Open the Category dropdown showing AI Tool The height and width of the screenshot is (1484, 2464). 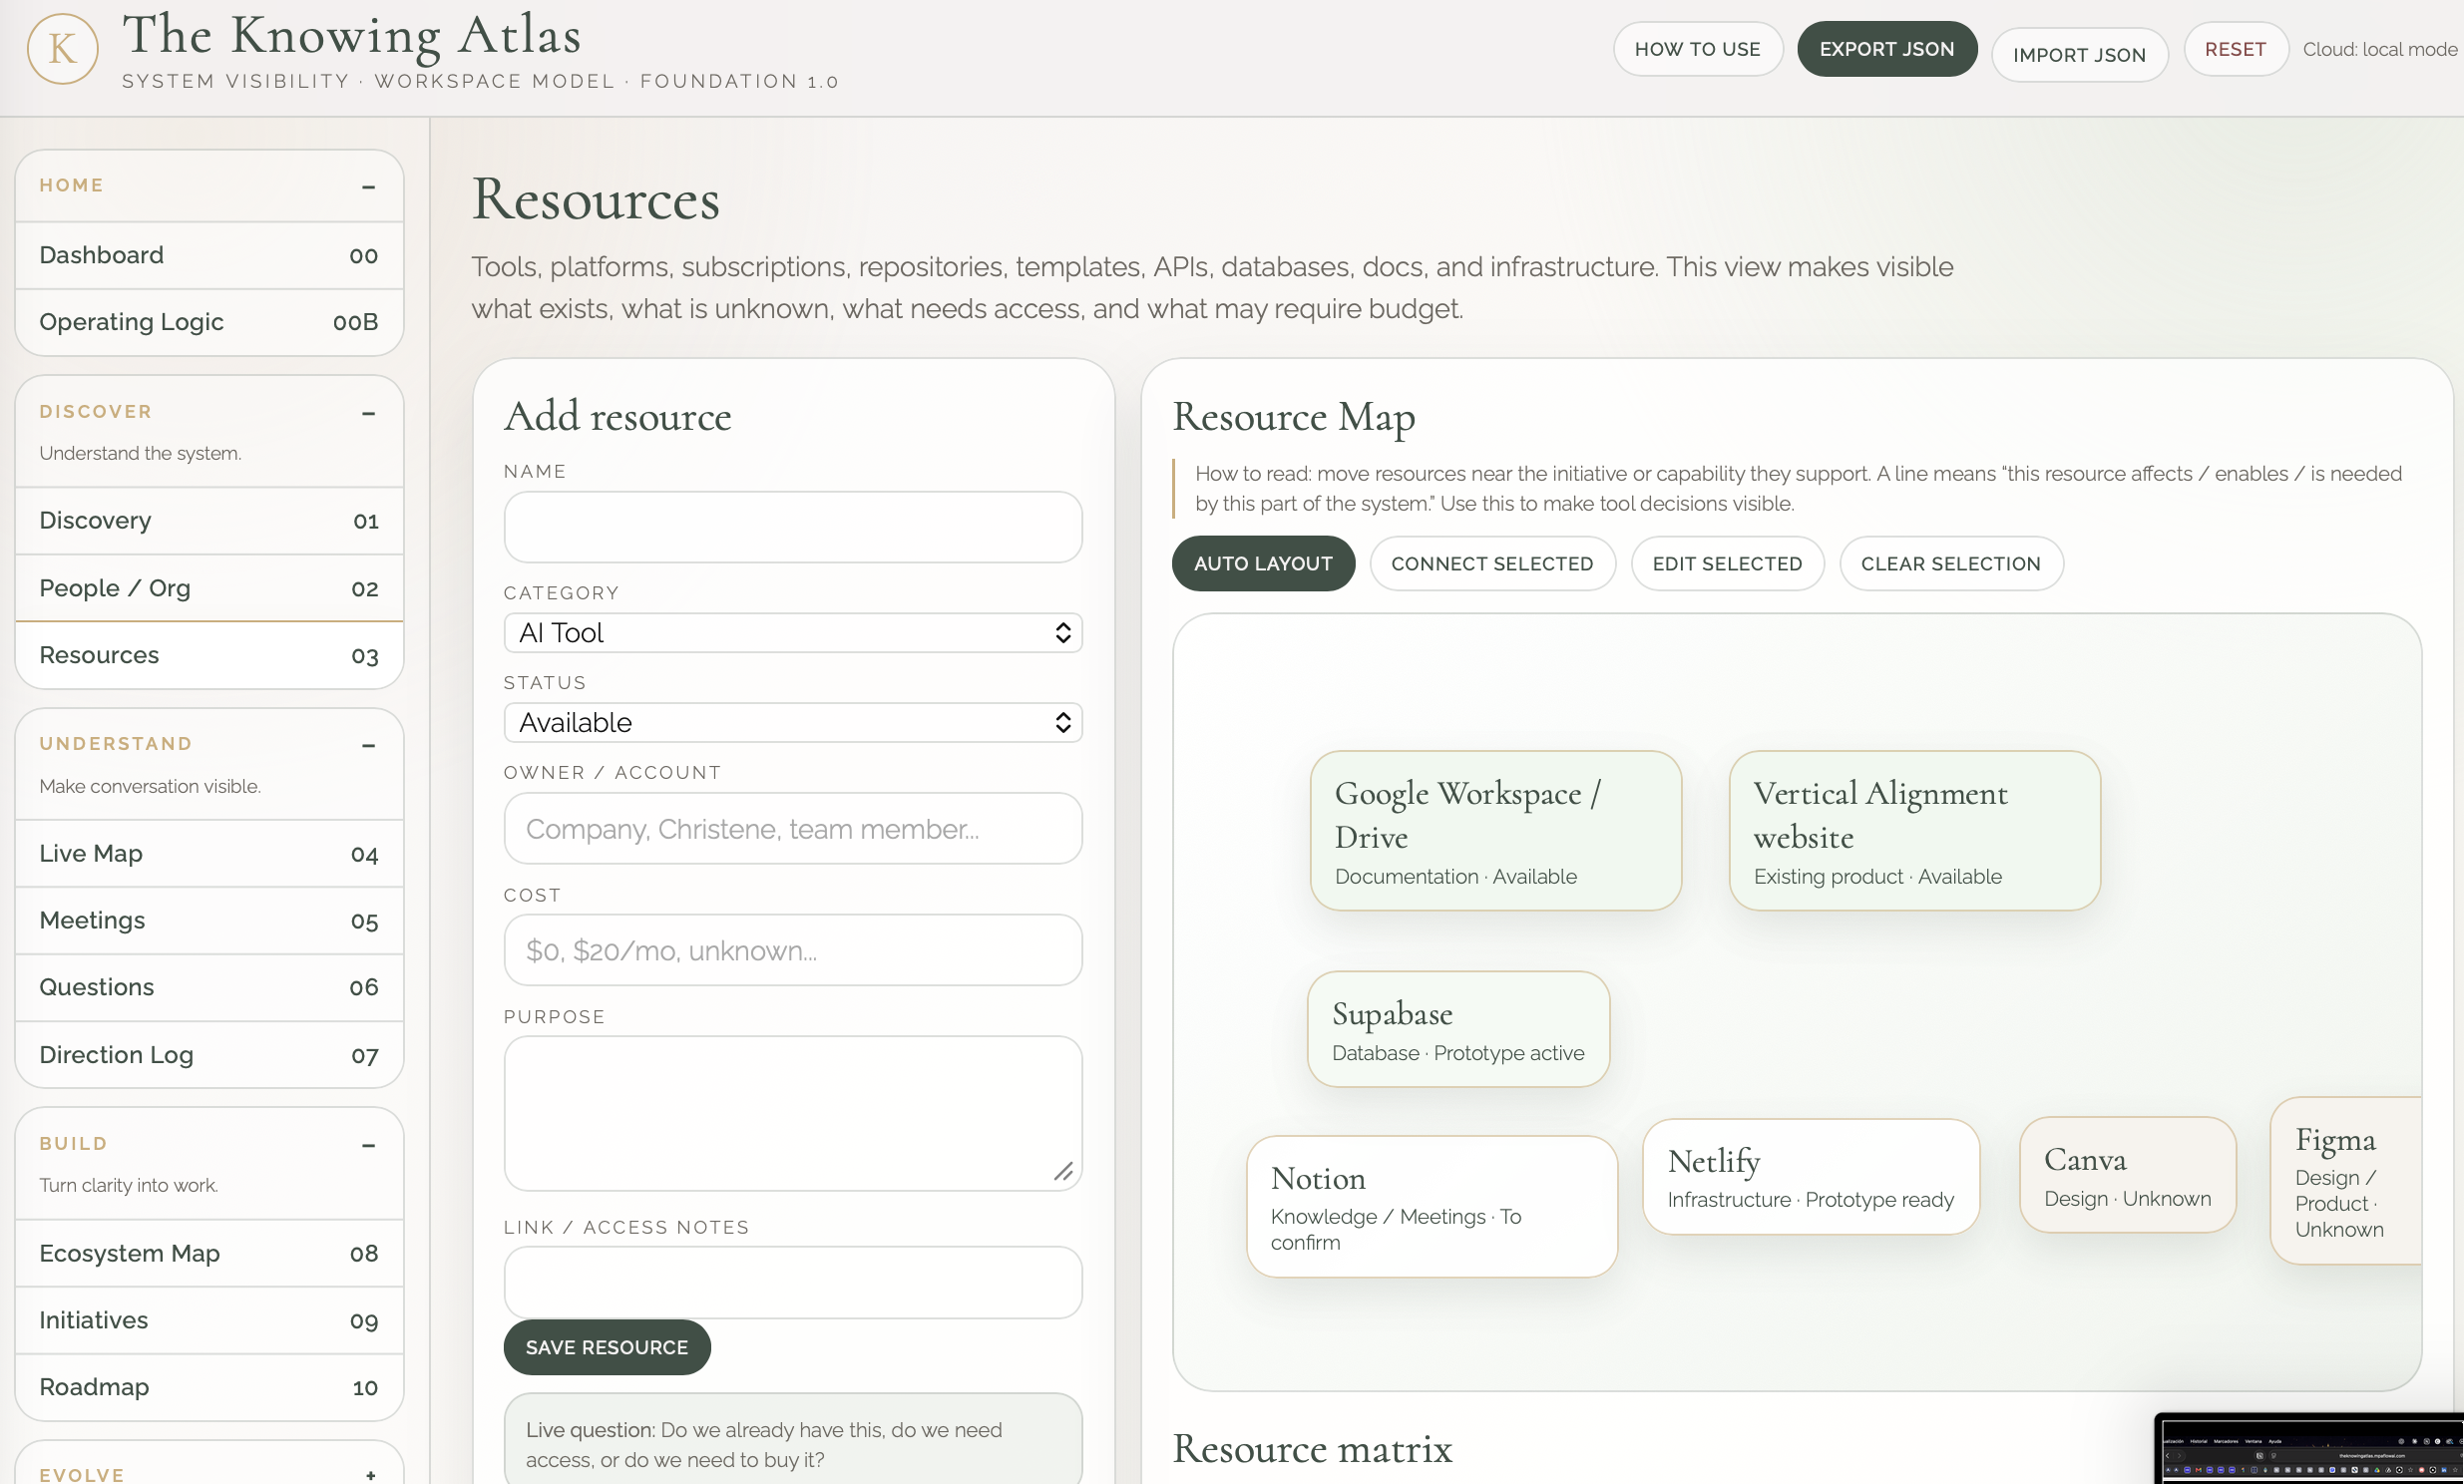793,633
